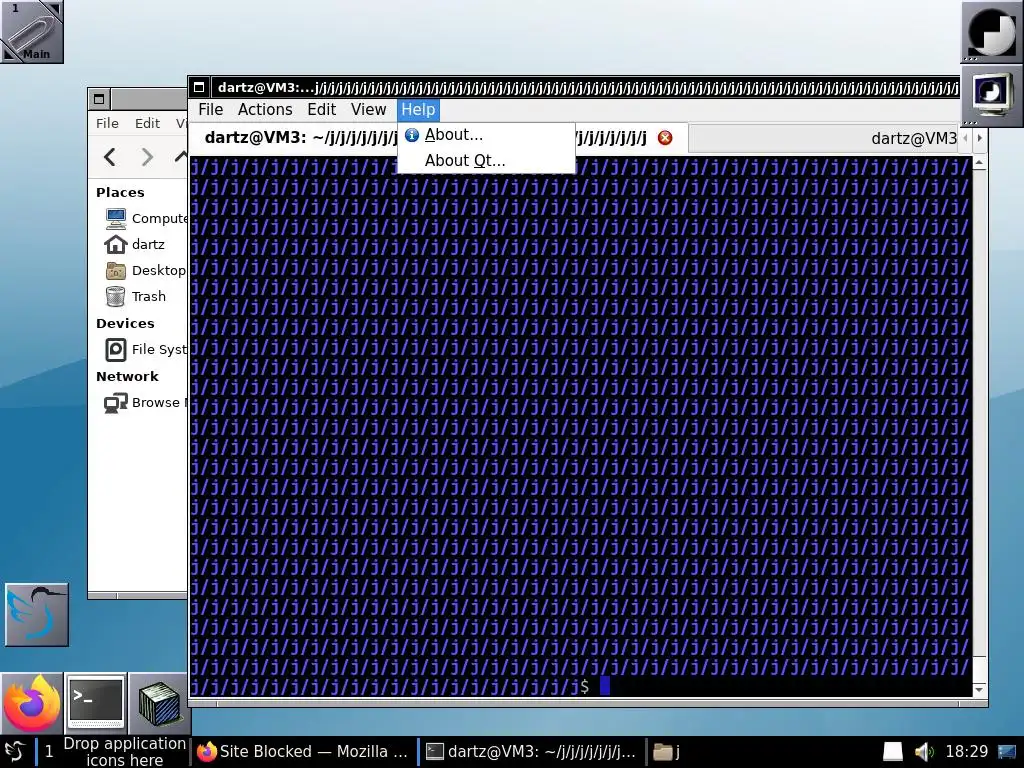
Task: Go back in the file manager
Action: (110, 157)
